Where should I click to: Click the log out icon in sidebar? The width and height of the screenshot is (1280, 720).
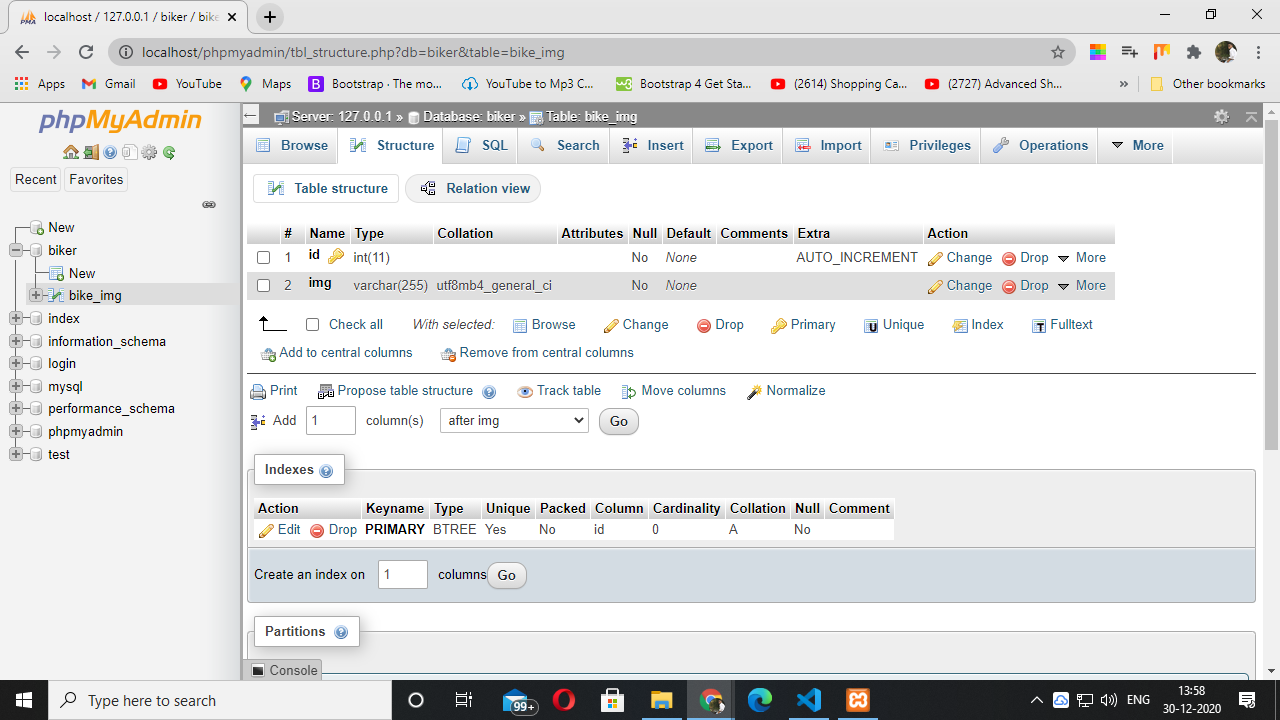(x=91, y=153)
